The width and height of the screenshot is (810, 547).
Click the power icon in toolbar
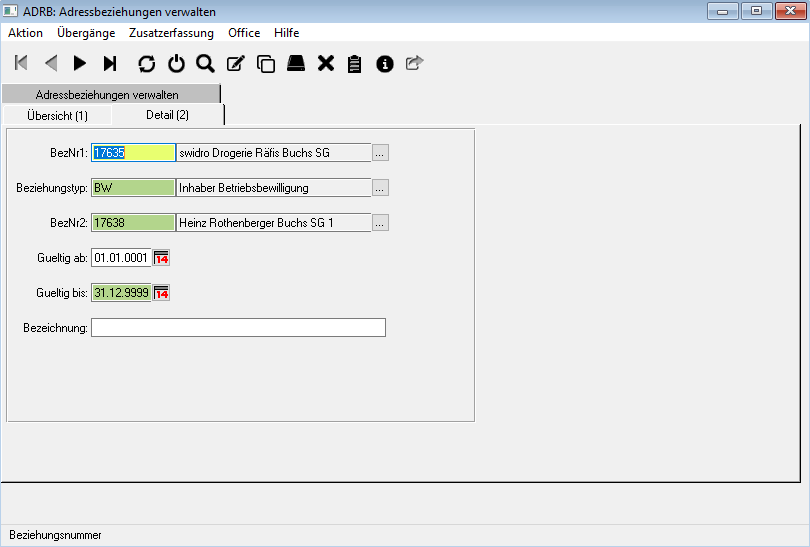coord(176,64)
